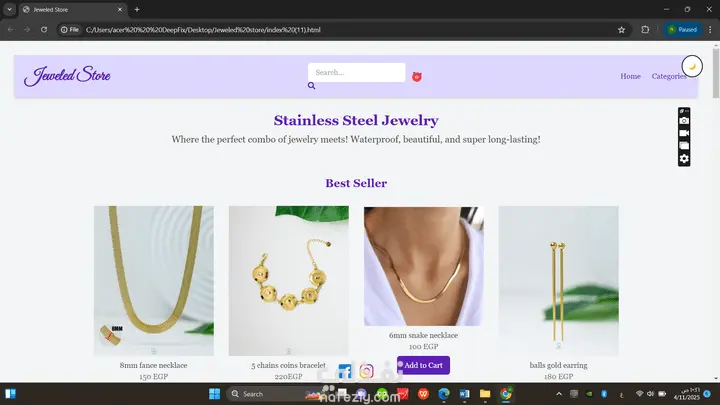Start recording with the video camera icon
The height and width of the screenshot is (405, 720).
pos(684,133)
